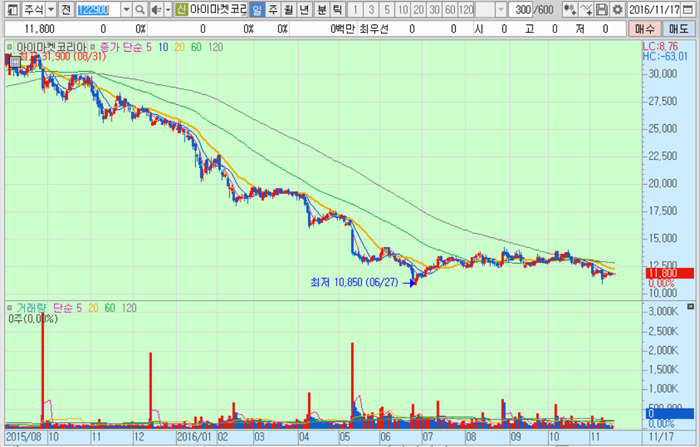Image resolution: width=700 pixels, height=447 pixels.
Task: Click the 300 candle count input field
Action: (x=523, y=9)
